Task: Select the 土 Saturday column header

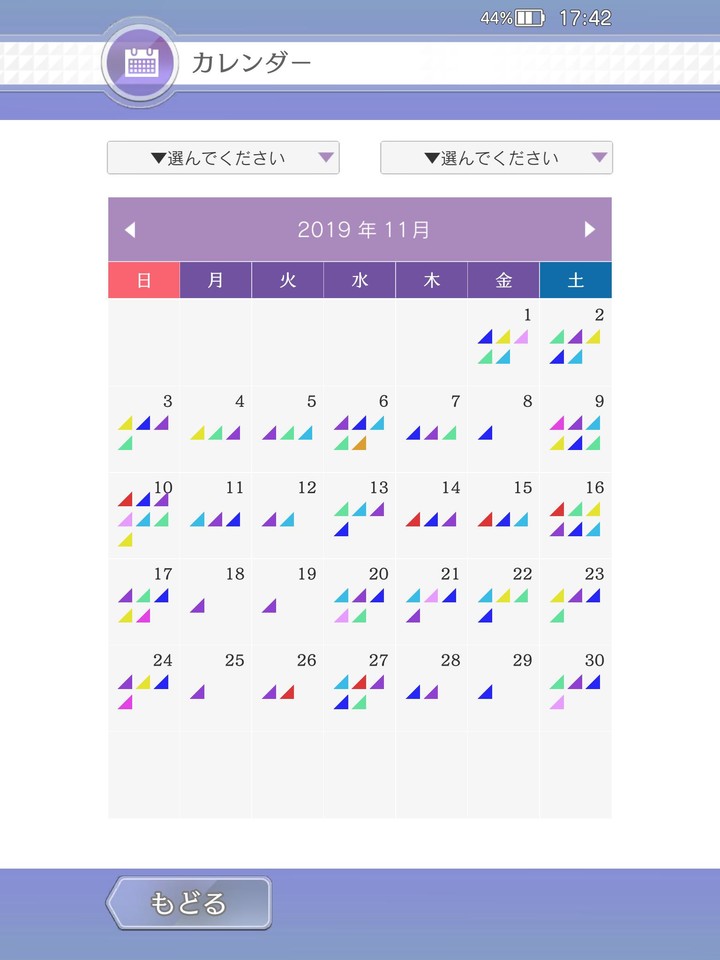Action: click(576, 280)
